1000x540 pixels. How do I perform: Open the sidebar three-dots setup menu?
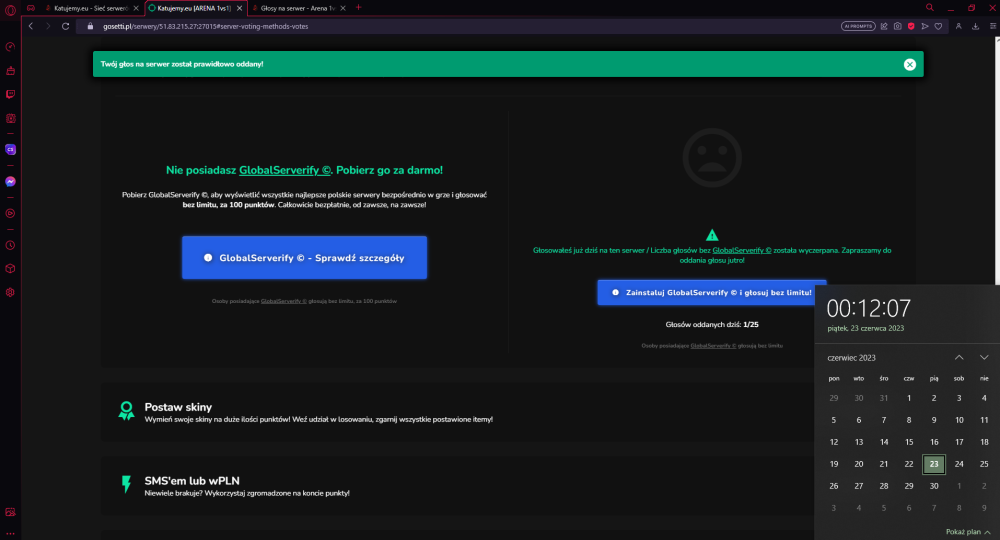coord(10,534)
